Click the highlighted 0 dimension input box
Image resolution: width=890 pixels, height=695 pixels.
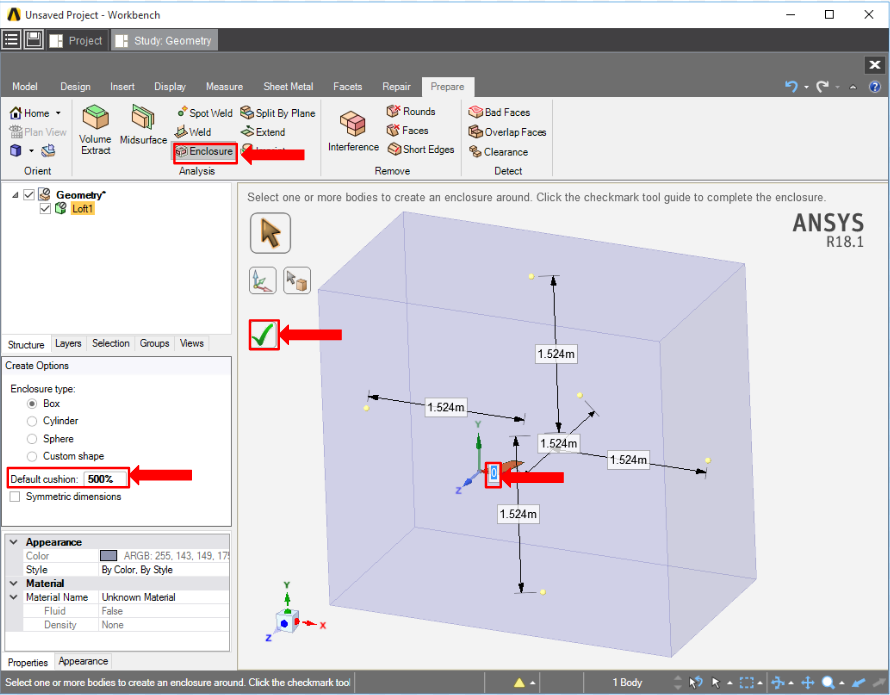click(x=493, y=473)
